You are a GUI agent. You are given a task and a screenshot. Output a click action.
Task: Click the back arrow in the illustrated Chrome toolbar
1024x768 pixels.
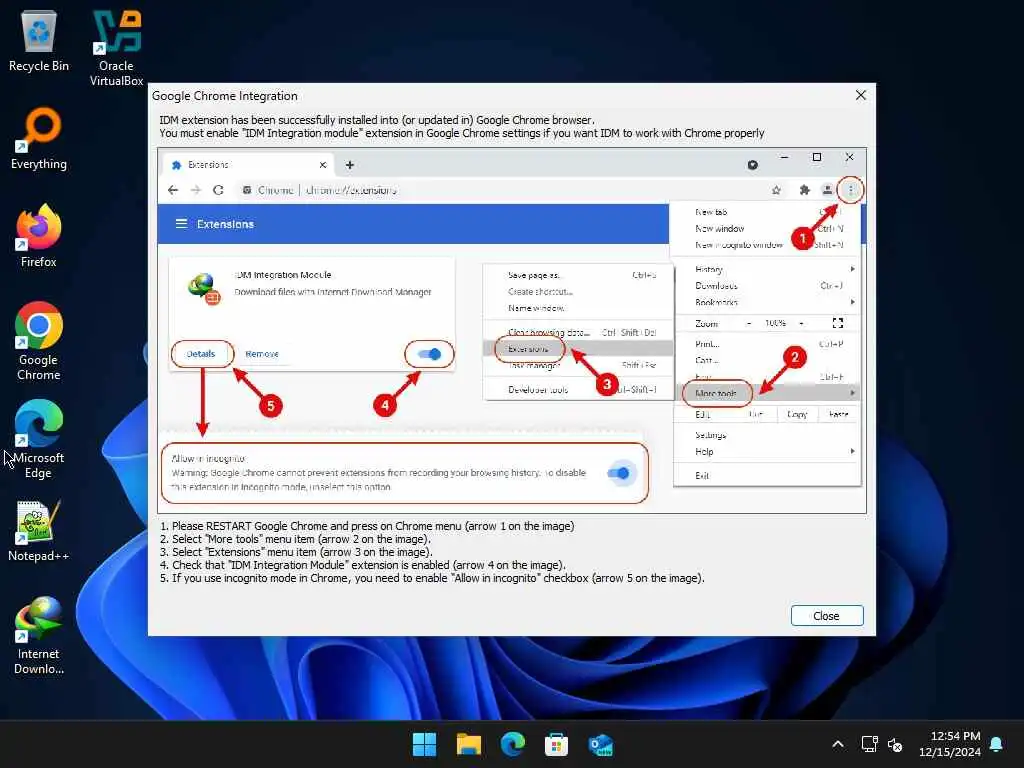coord(173,190)
